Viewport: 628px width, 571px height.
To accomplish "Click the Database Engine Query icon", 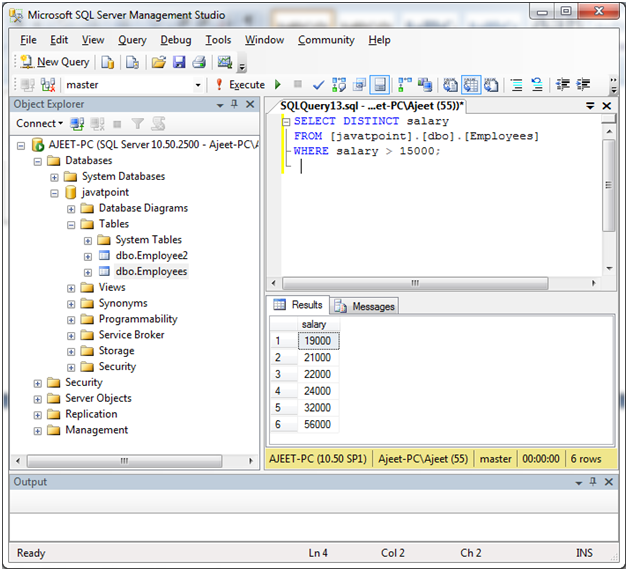I will [107, 62].
